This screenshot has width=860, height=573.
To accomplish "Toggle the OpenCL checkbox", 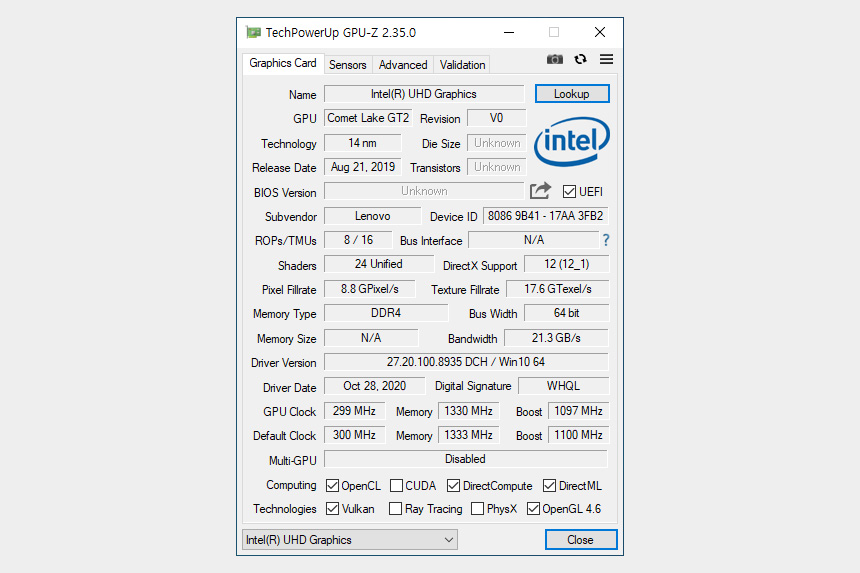I will 332,486.
